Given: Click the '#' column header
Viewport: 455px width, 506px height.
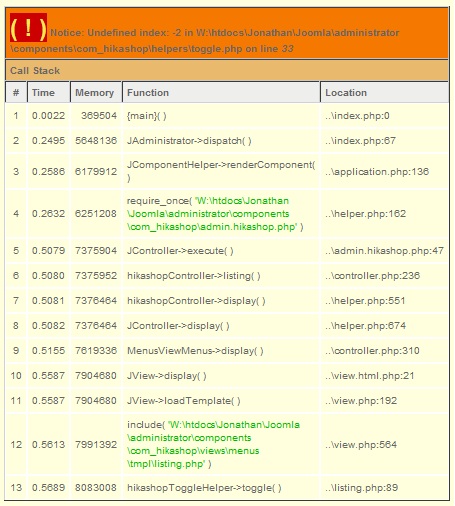Looking at the screenshot, I should point(16,93).
